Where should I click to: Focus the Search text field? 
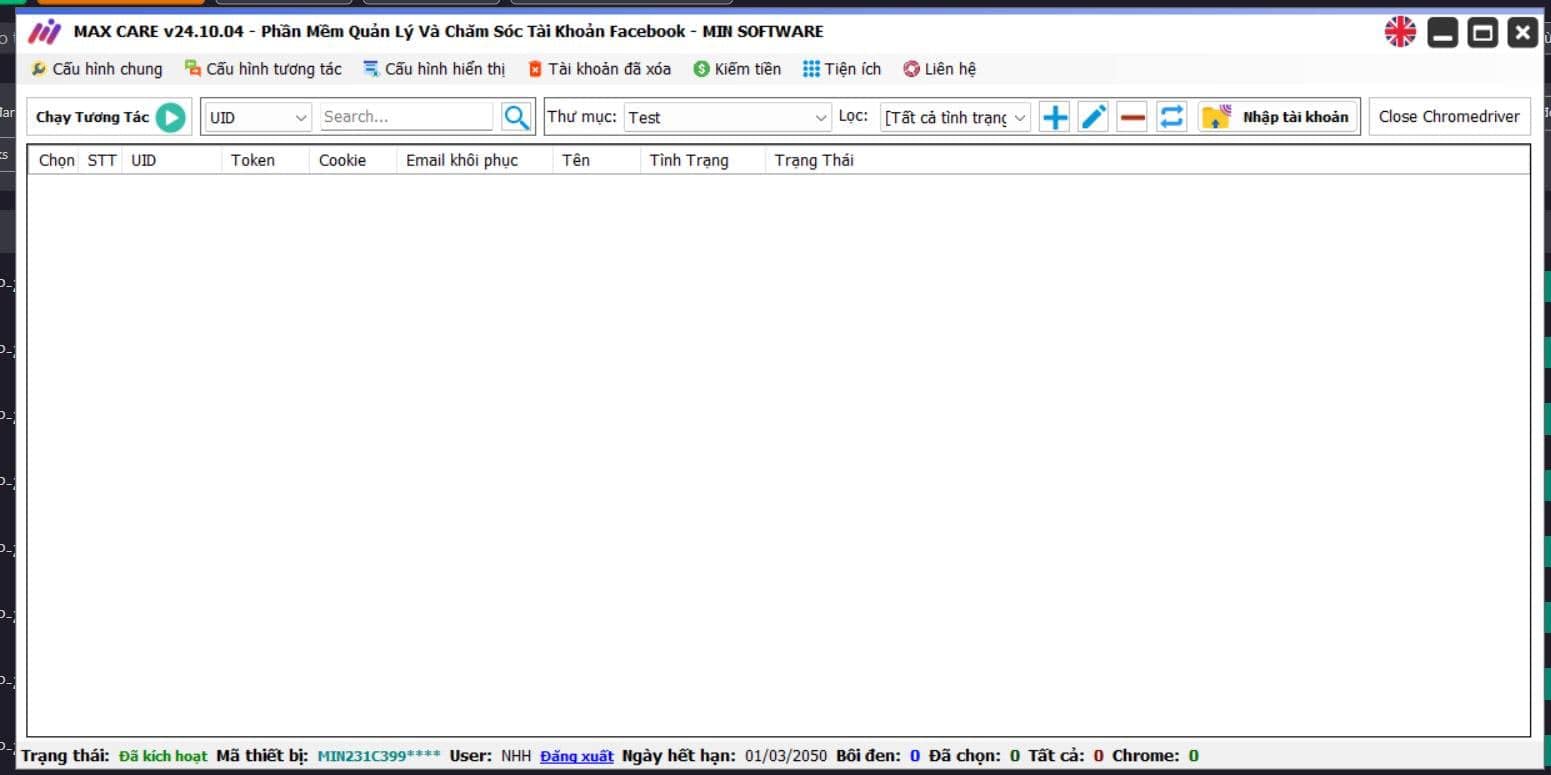click(x=407, y=117)
